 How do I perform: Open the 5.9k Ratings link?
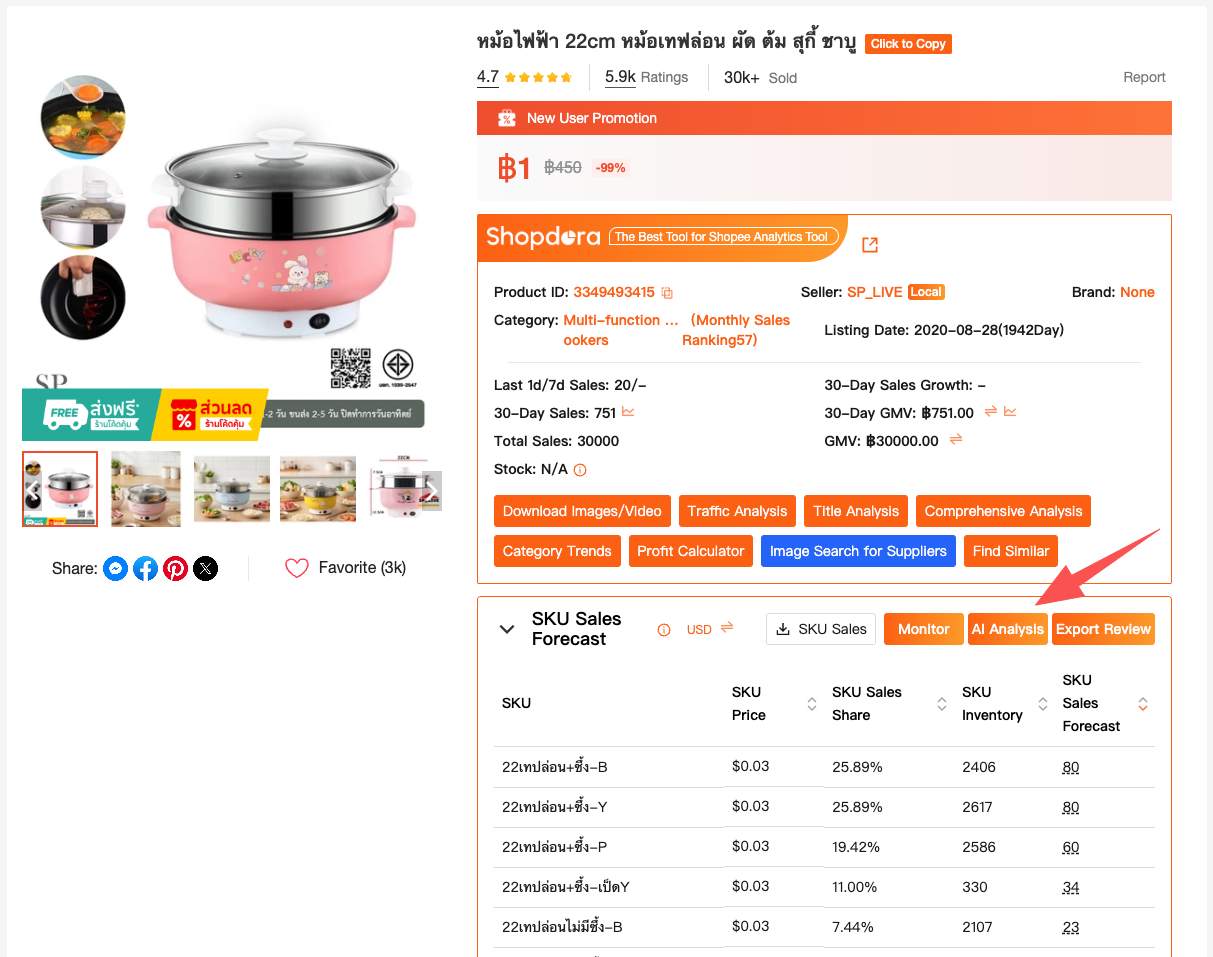pyautogui.click(x=647, y=77)
